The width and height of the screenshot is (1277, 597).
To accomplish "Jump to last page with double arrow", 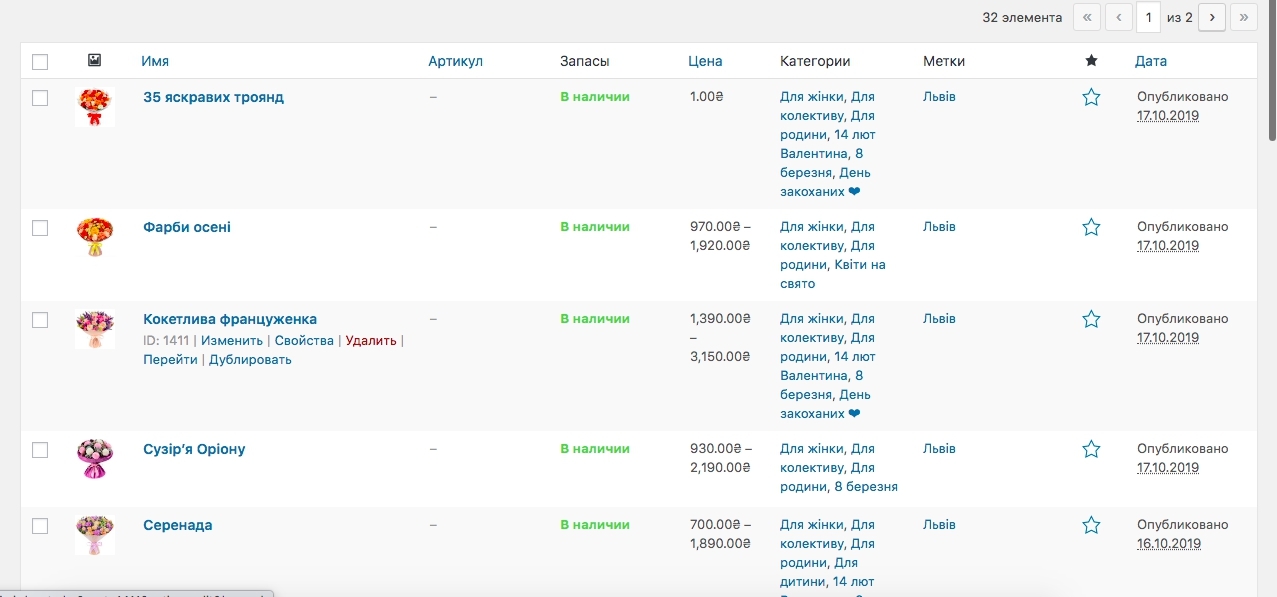I will click(x=1243, y=17).
